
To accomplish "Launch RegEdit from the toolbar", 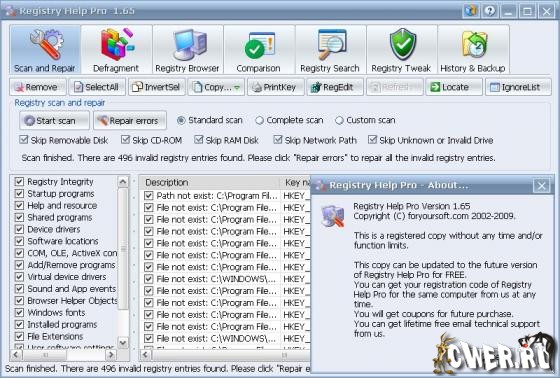I will tap(335, 87).
